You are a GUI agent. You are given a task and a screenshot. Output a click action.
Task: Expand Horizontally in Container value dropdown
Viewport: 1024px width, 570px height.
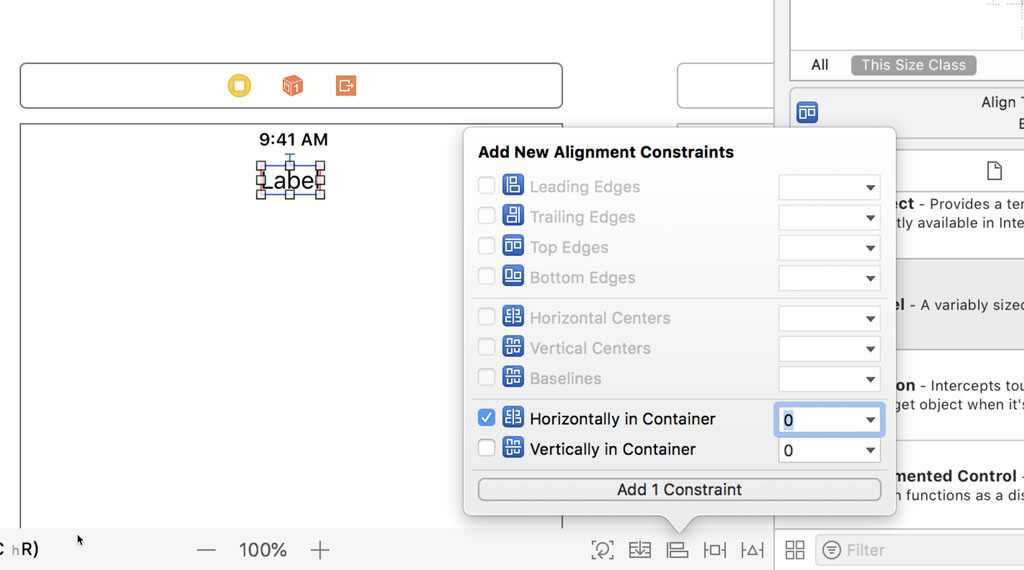click(x=870, y=420)
